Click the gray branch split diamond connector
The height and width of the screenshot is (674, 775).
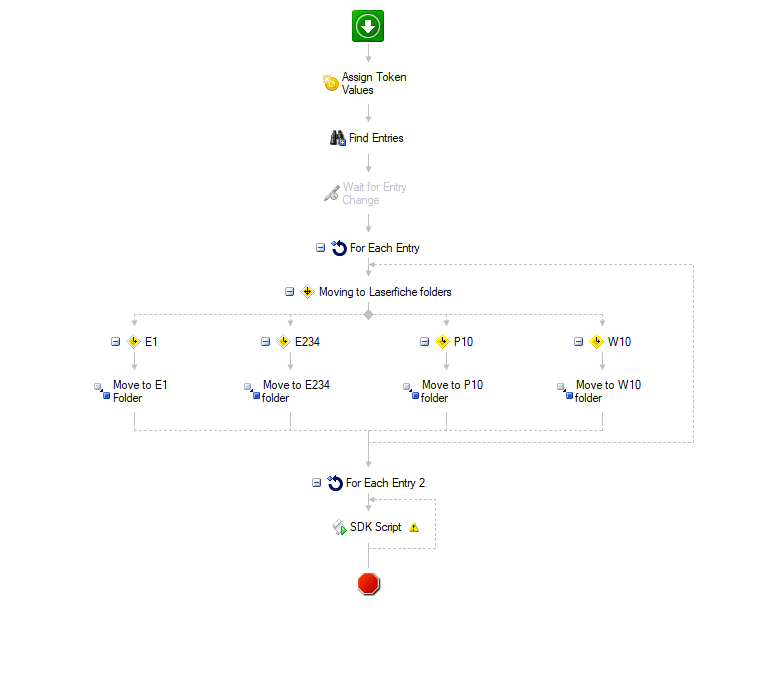tap(368, 314)
